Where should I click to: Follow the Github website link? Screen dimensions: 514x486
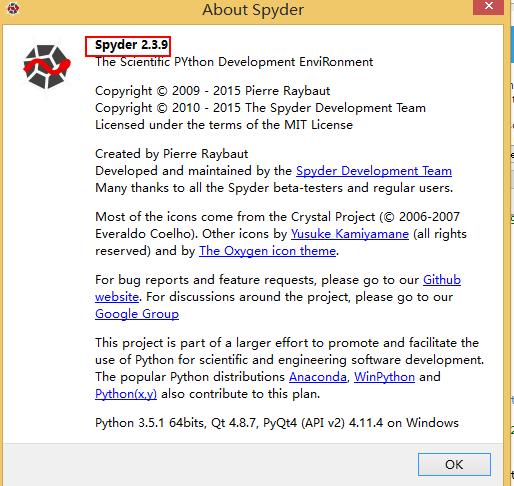click(x=442, y=280)
